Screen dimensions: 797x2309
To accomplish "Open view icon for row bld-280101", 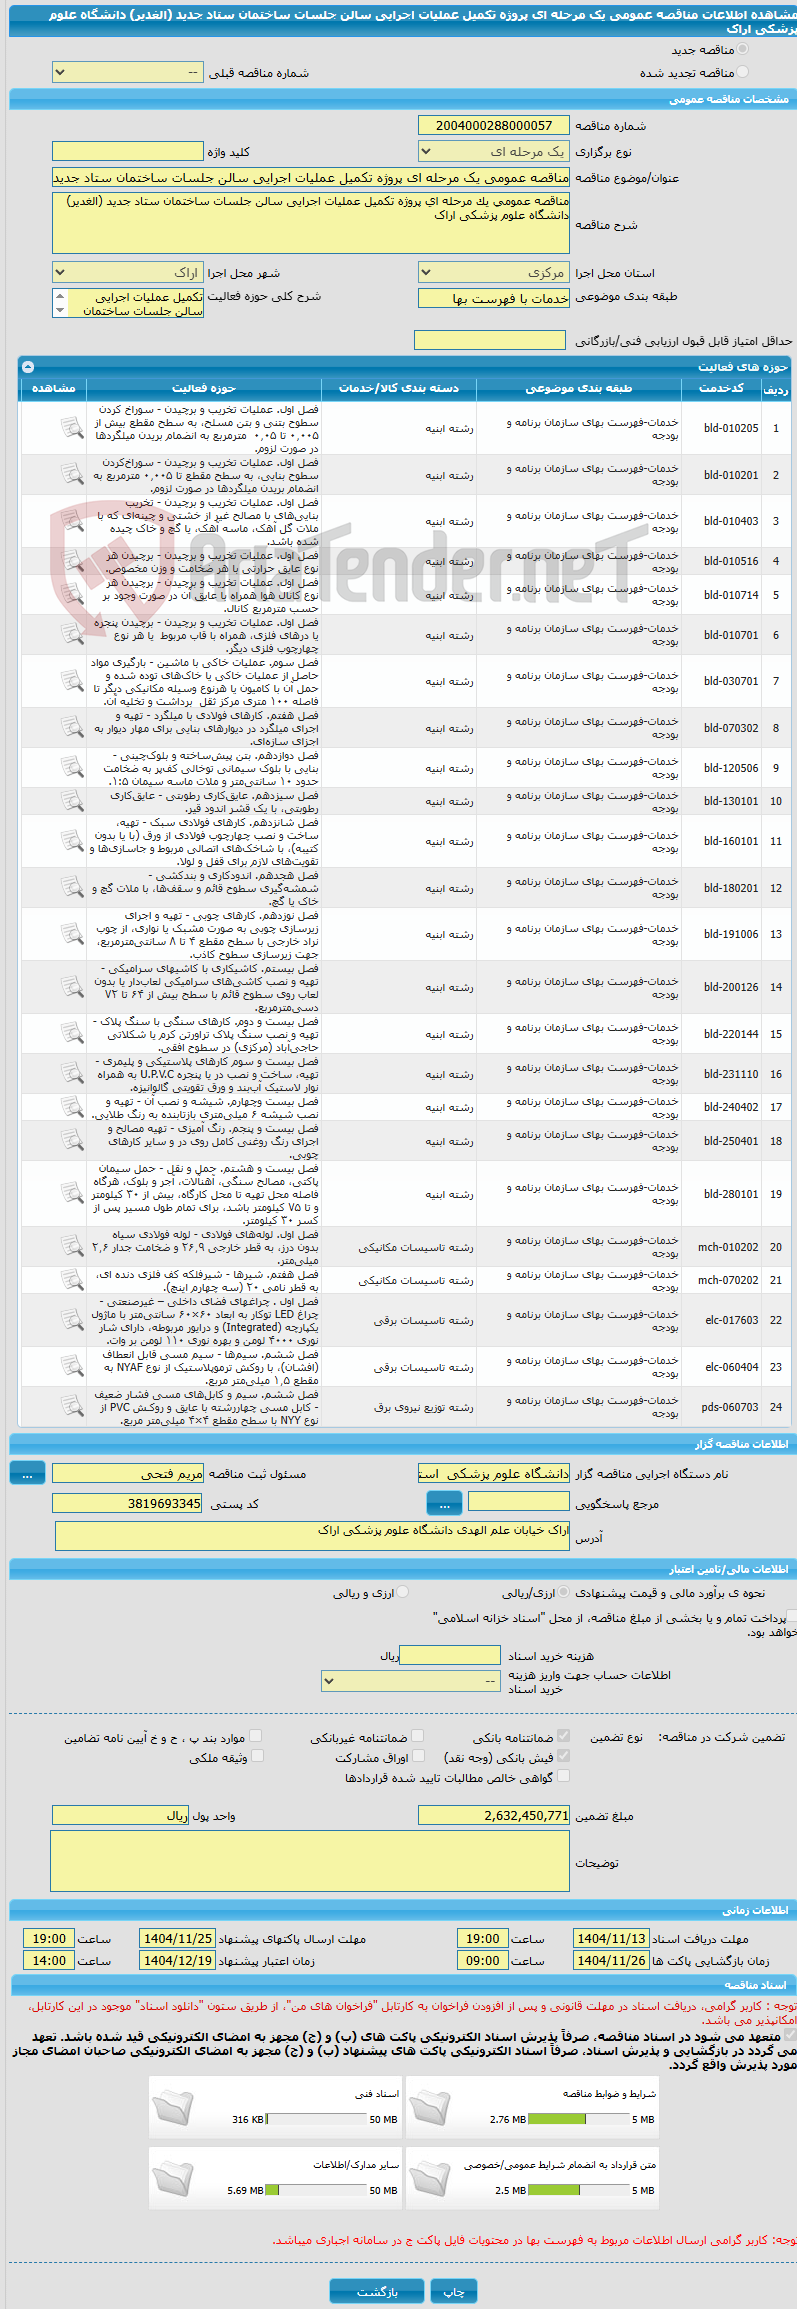I will [x=72, y=1194].
